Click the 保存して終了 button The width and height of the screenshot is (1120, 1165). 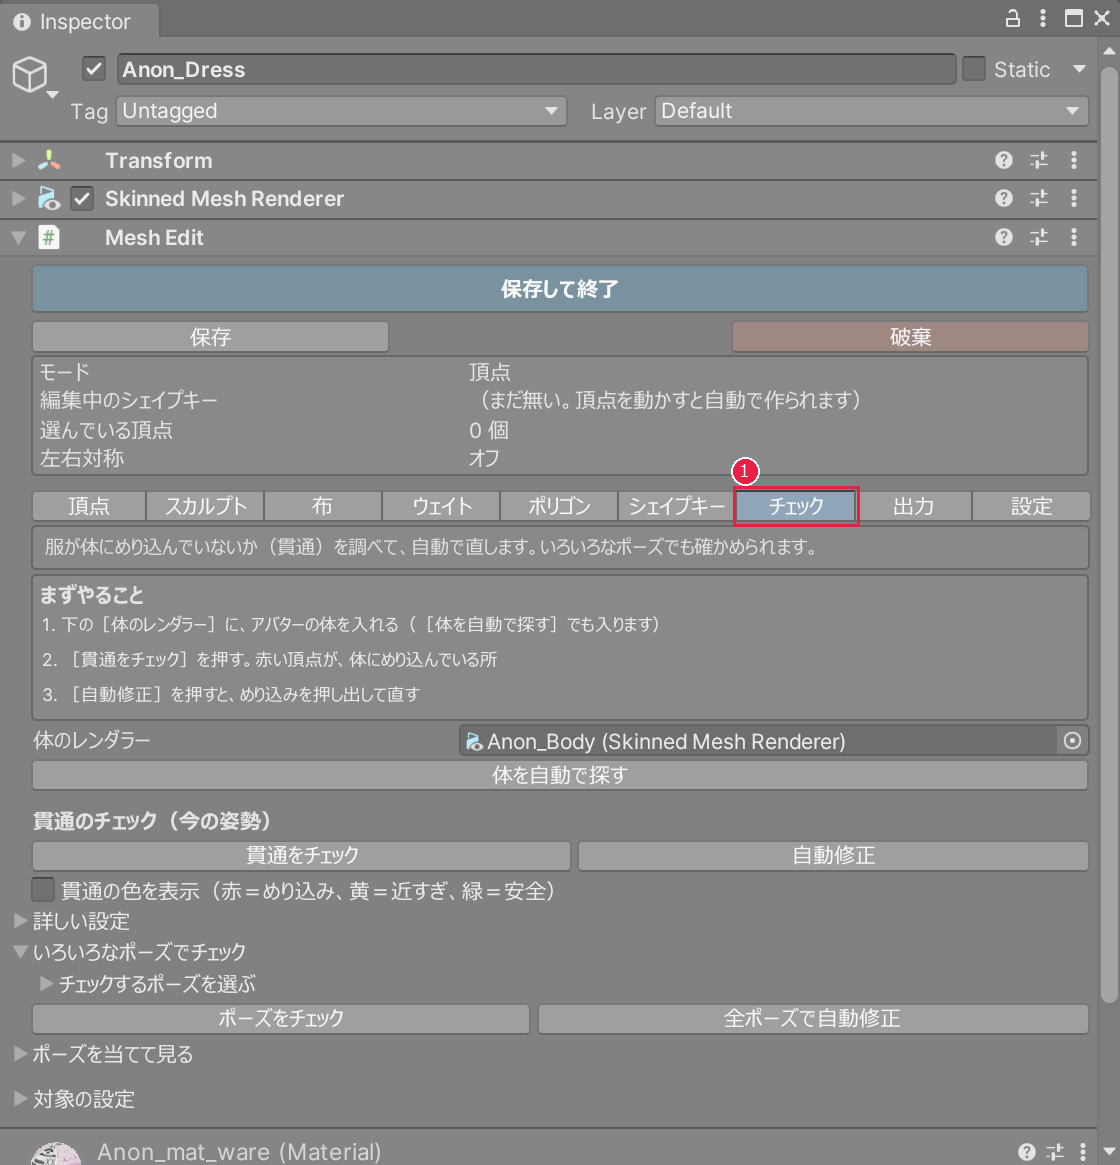tap(560, 288)
